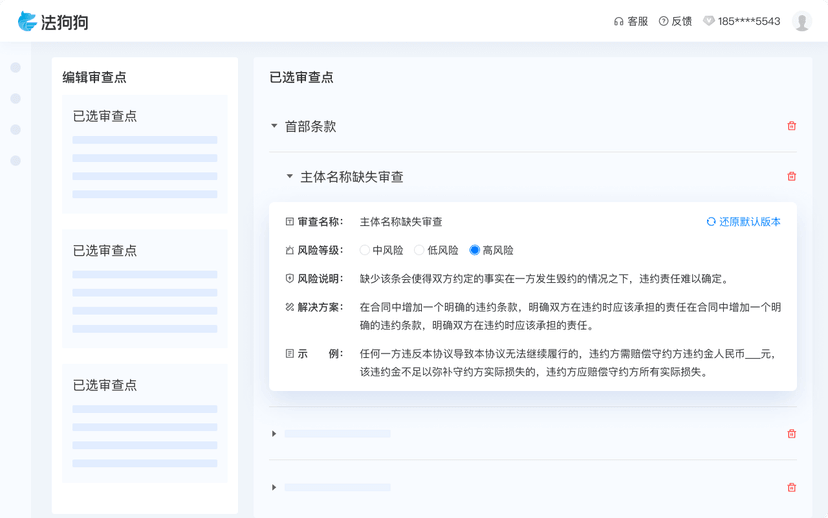Click review name value 主体名称缺失审查

pyautogui.click(x=401, y=222)
